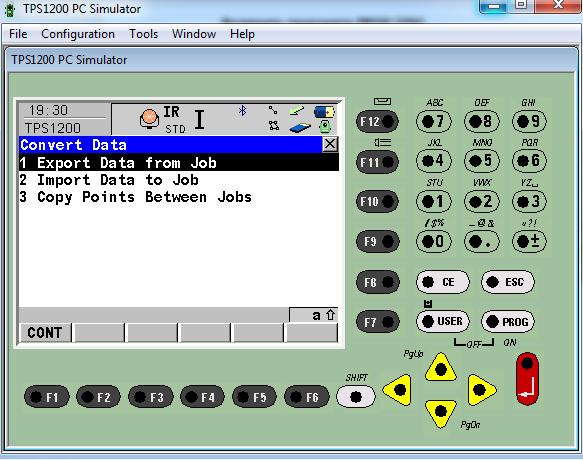The height and width of the screenshot is (460, 583).
Task: Click the Bluetooth status icon
Action: (242, 110)
